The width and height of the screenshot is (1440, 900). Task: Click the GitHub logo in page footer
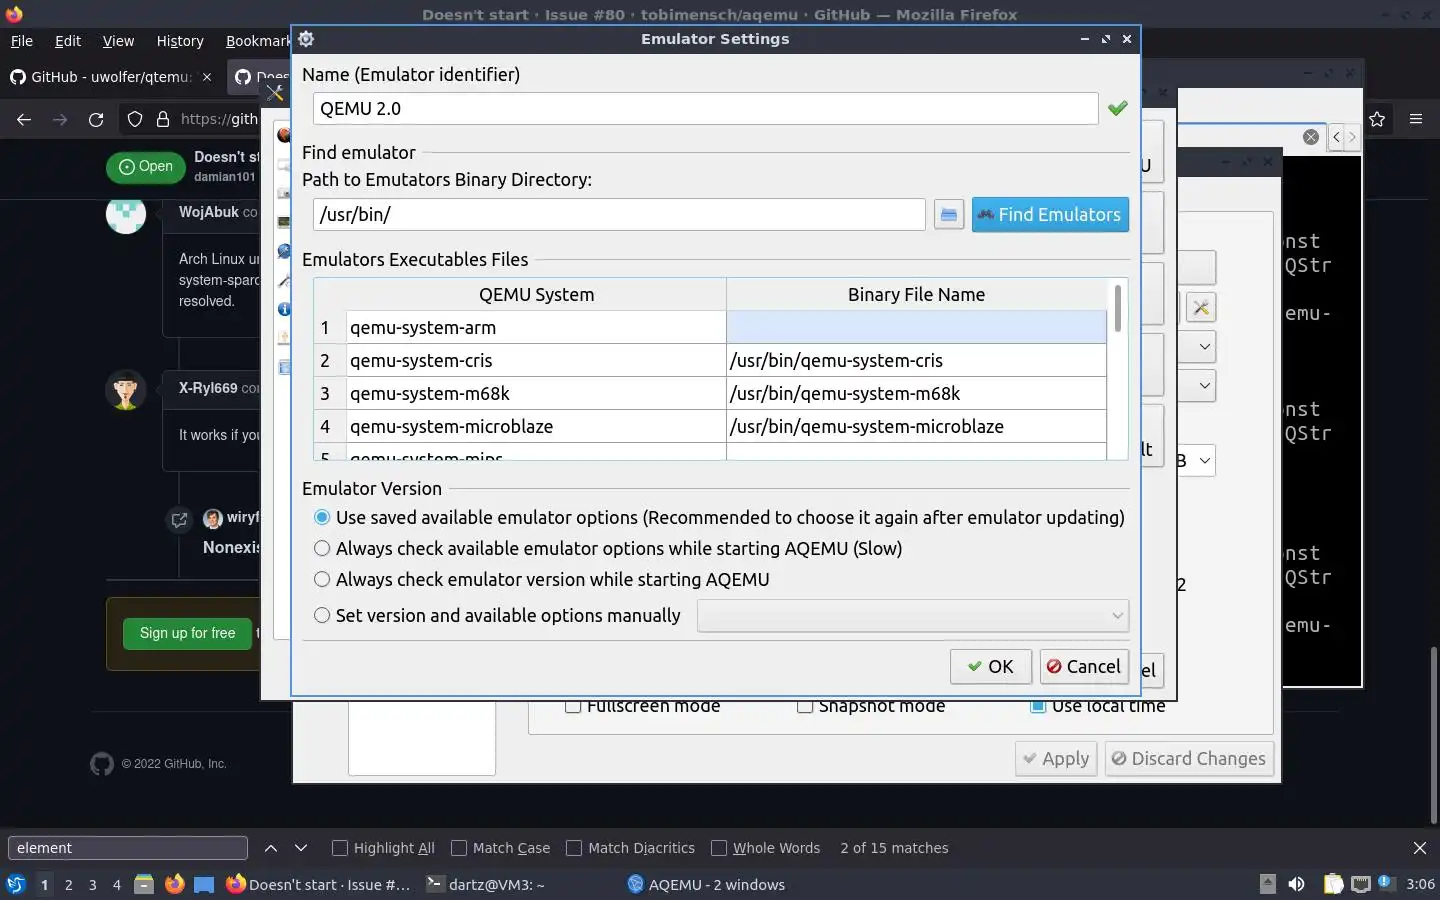pyautogui.click(x=102, y=764)
